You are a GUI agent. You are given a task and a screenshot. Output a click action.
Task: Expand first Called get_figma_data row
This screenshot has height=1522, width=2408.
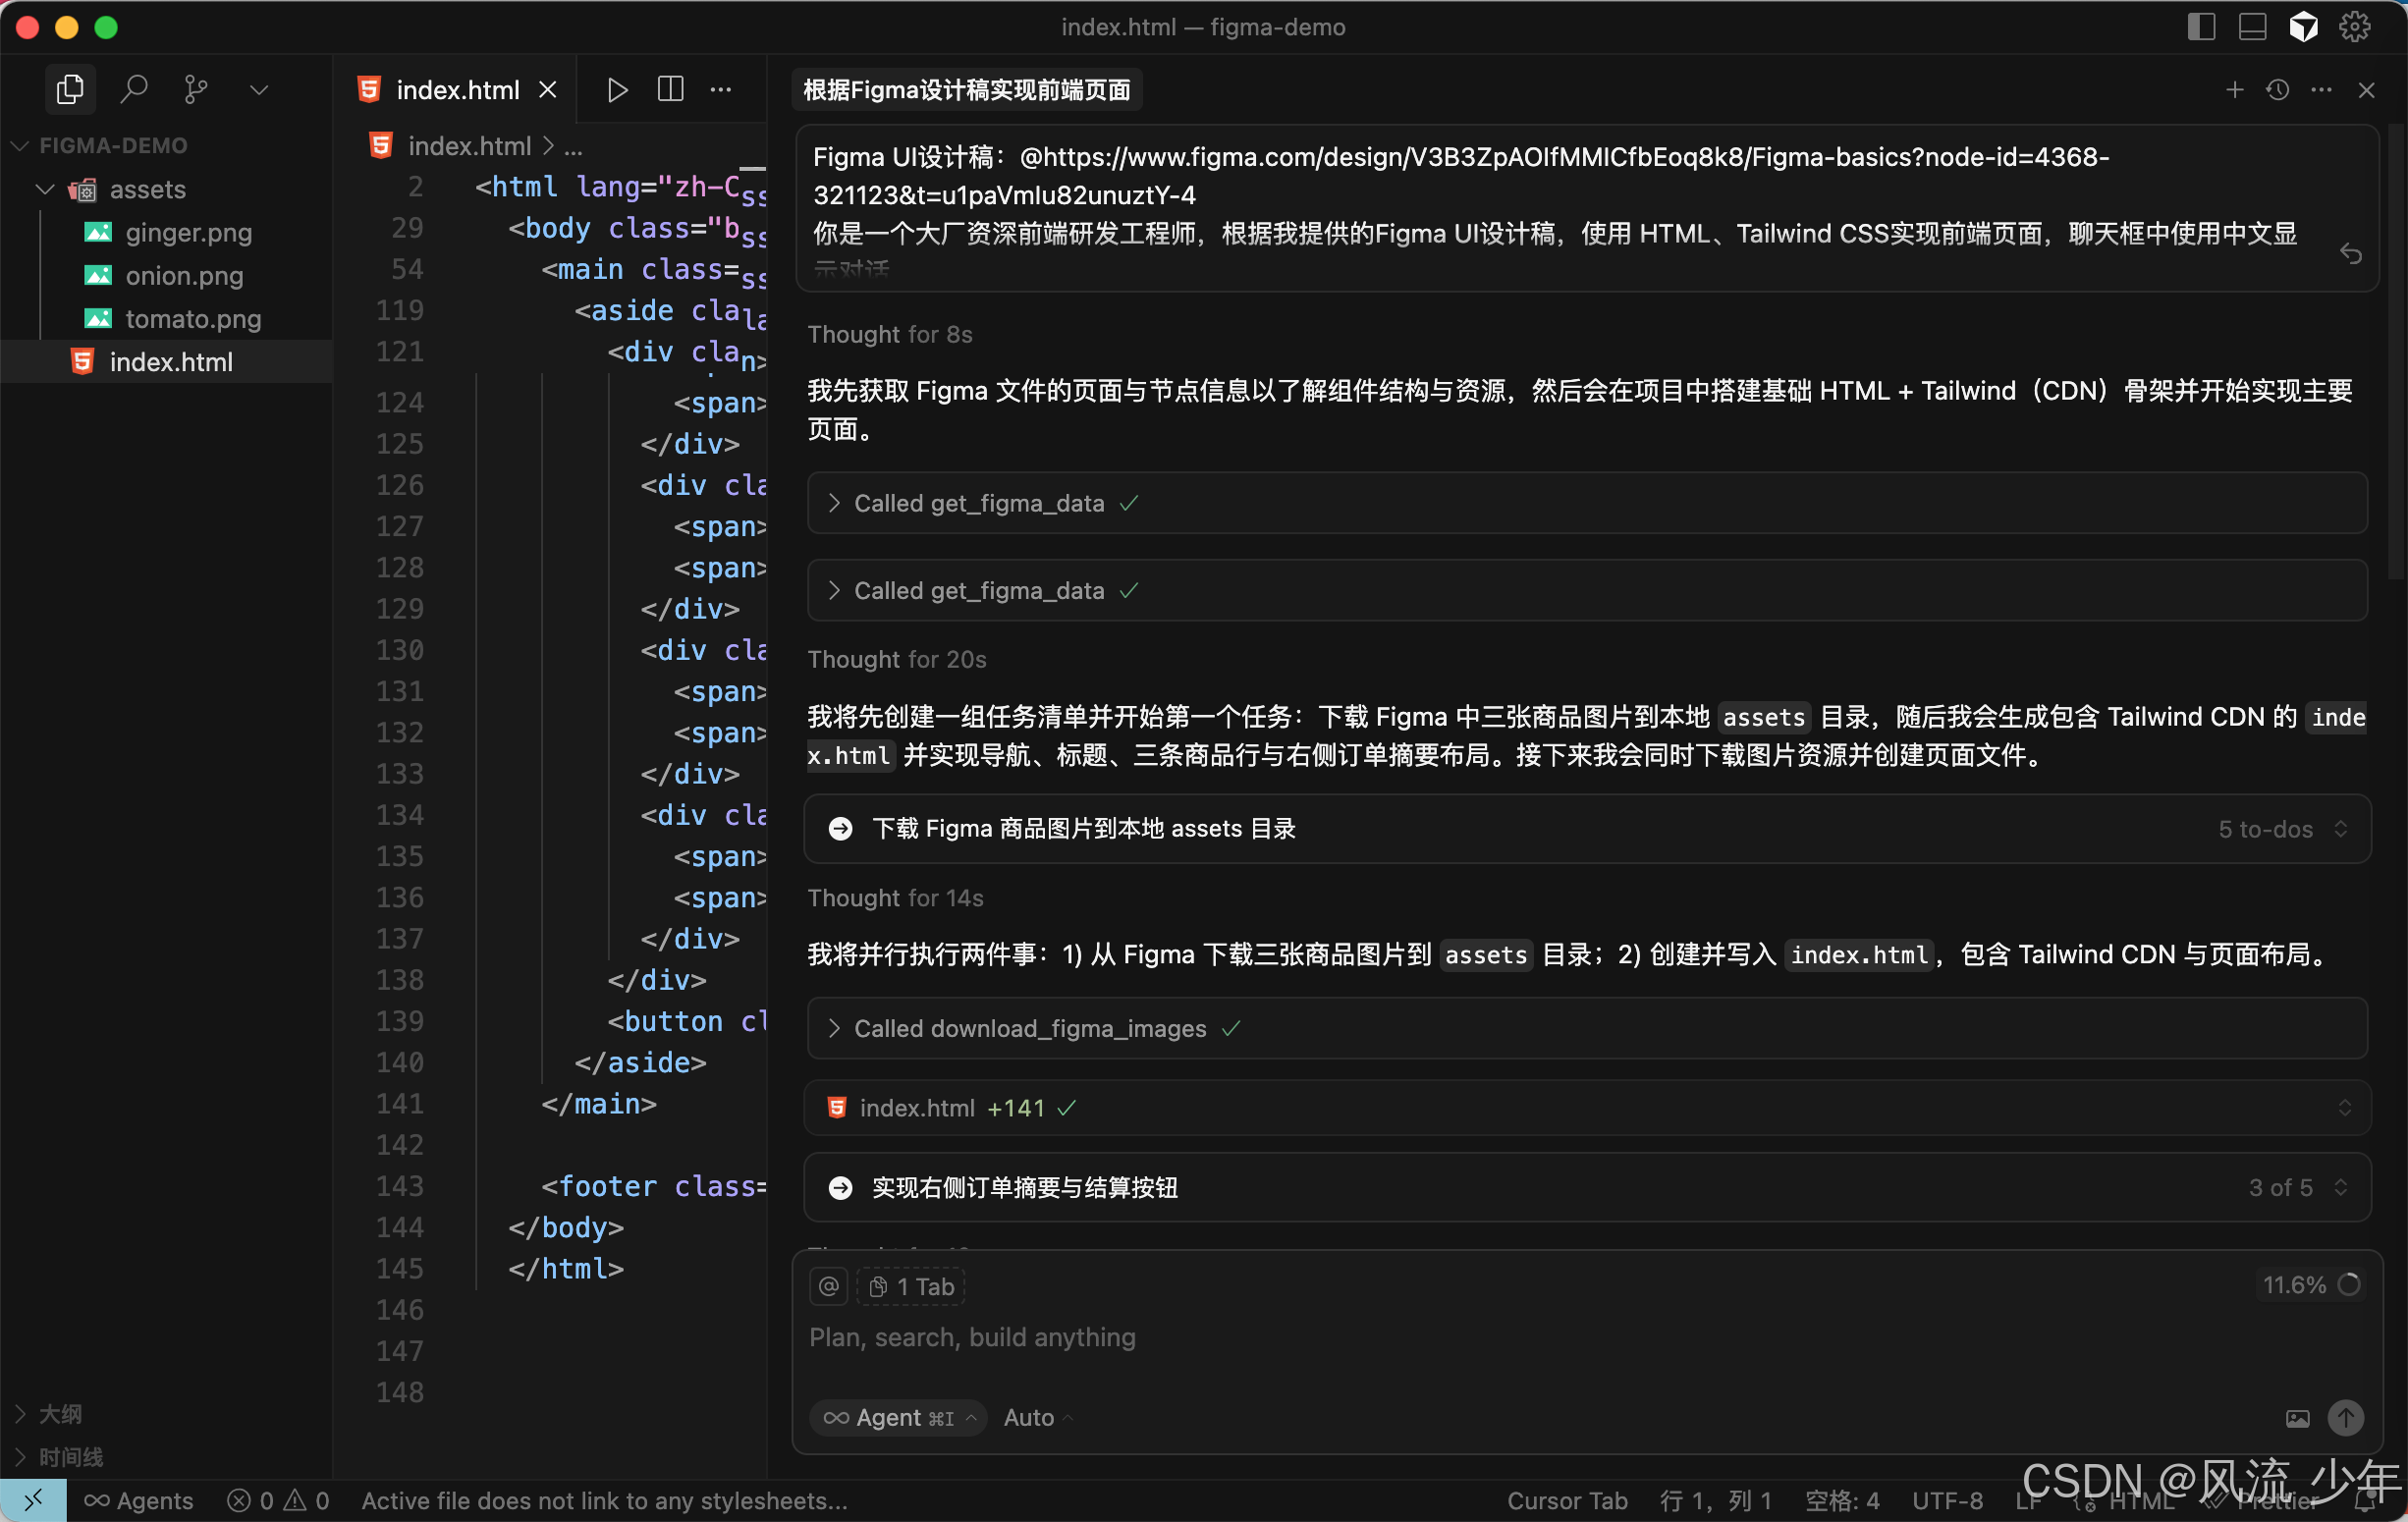pos(1587,503)
